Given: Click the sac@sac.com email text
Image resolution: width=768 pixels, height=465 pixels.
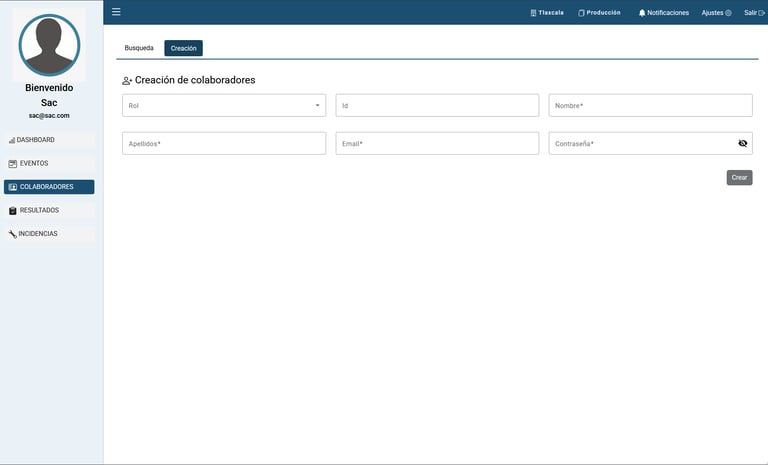Looking at the screenshot, I should (49, 116).
